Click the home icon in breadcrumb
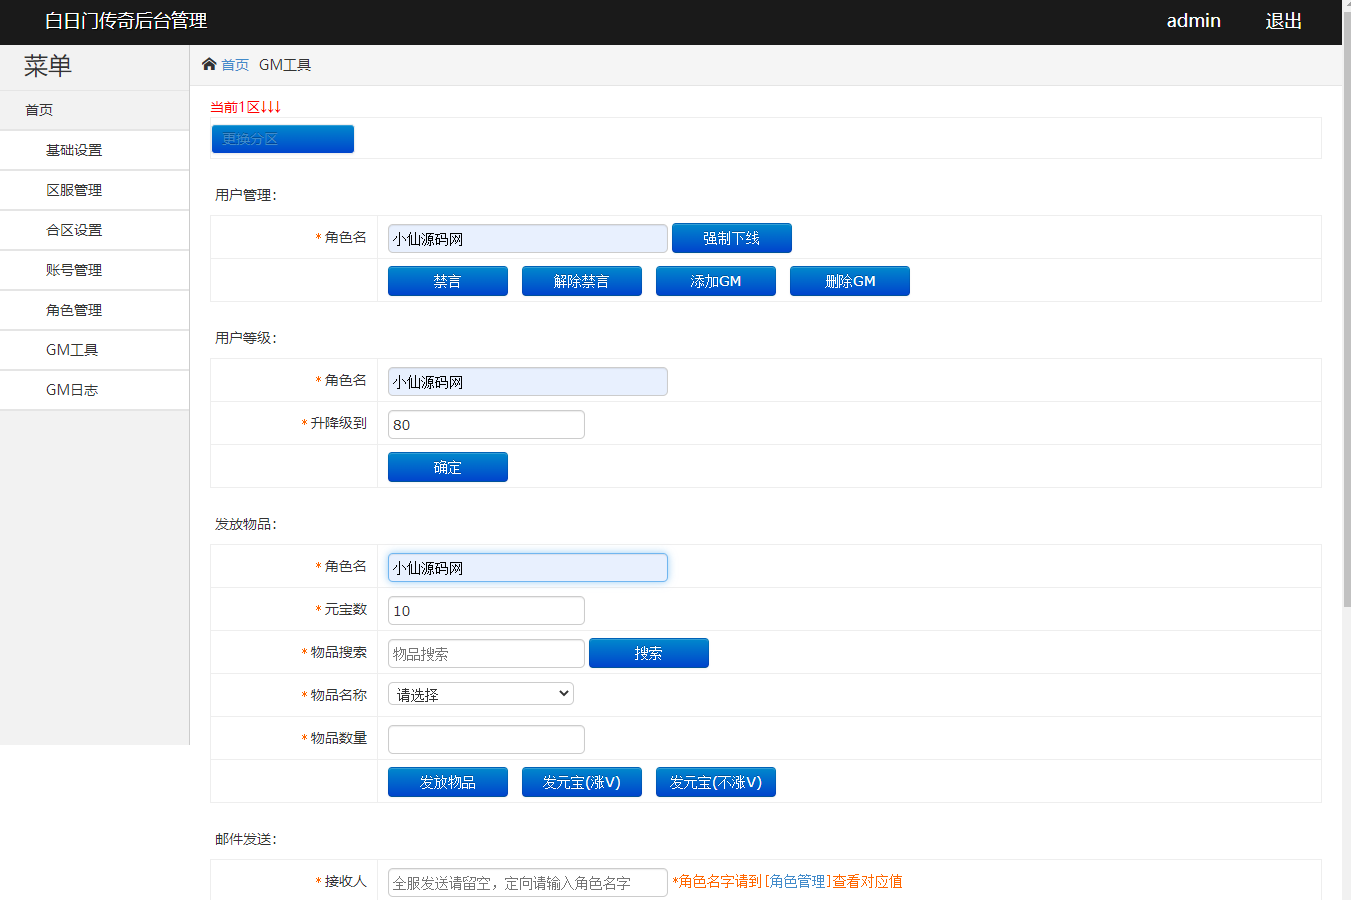Screen dimensions: 1351x900 (209, 64)
